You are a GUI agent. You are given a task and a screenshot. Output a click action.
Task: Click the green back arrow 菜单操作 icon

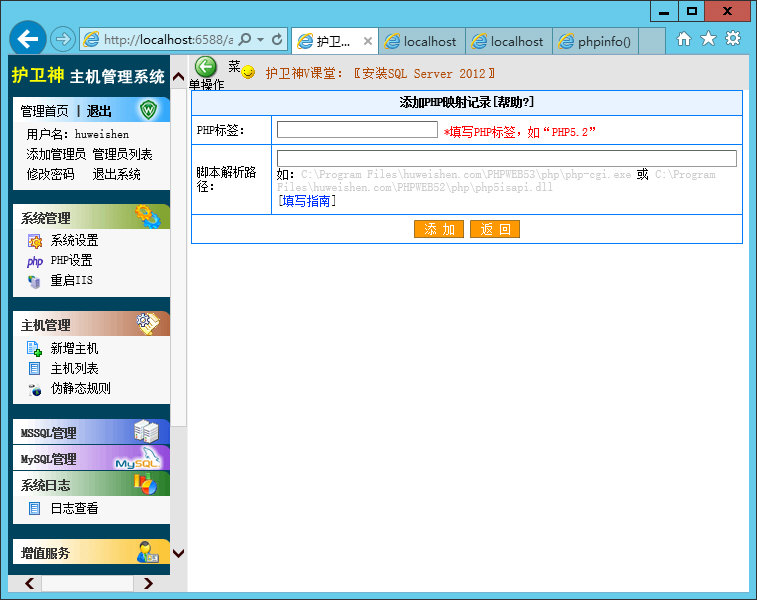(x=206, y=67)
